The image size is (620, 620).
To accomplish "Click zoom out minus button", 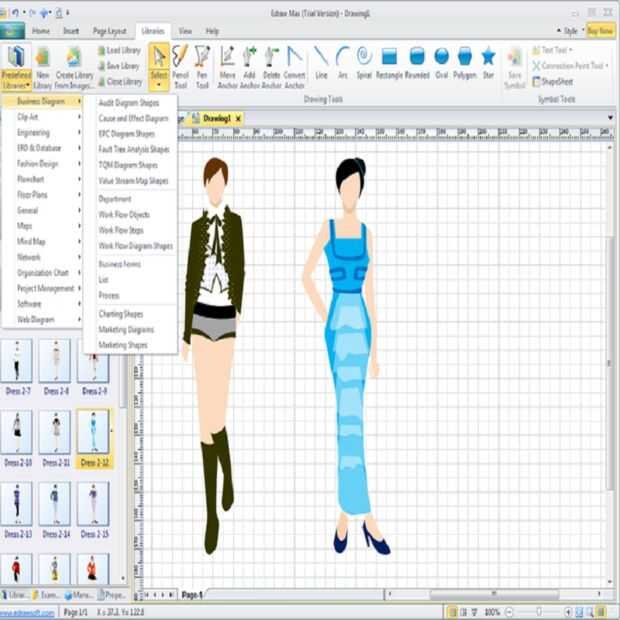I will click(509, 612).
